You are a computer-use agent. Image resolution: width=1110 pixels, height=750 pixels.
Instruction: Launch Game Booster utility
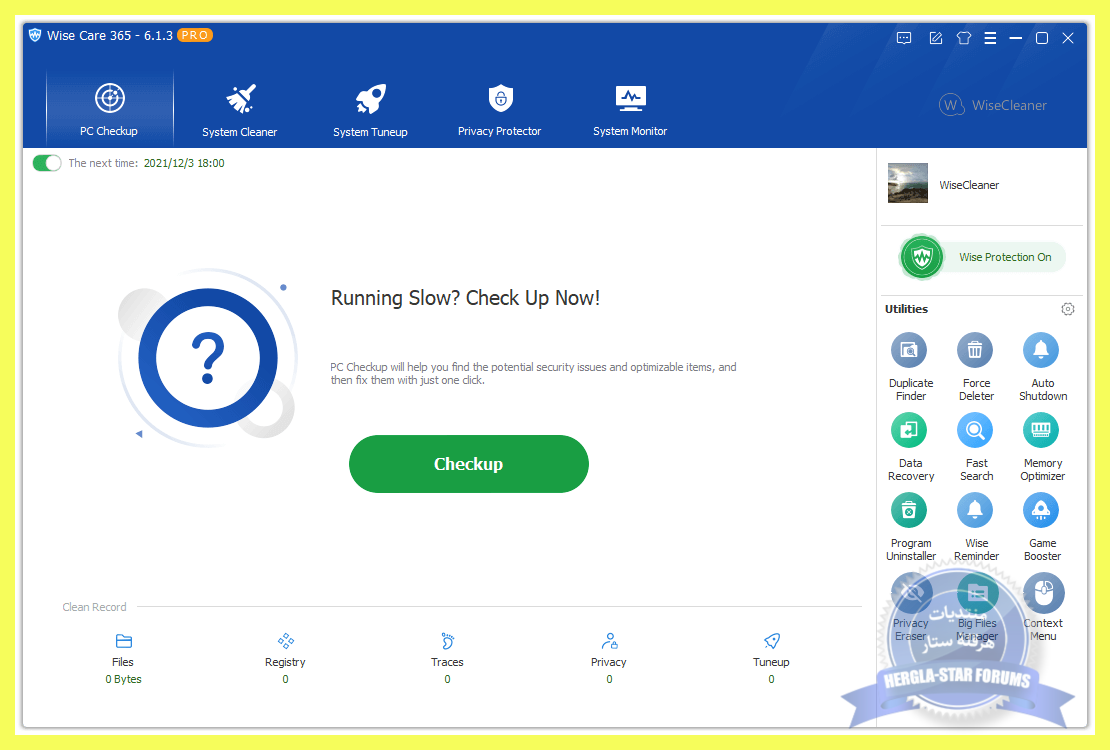(x=1043, y=526)
